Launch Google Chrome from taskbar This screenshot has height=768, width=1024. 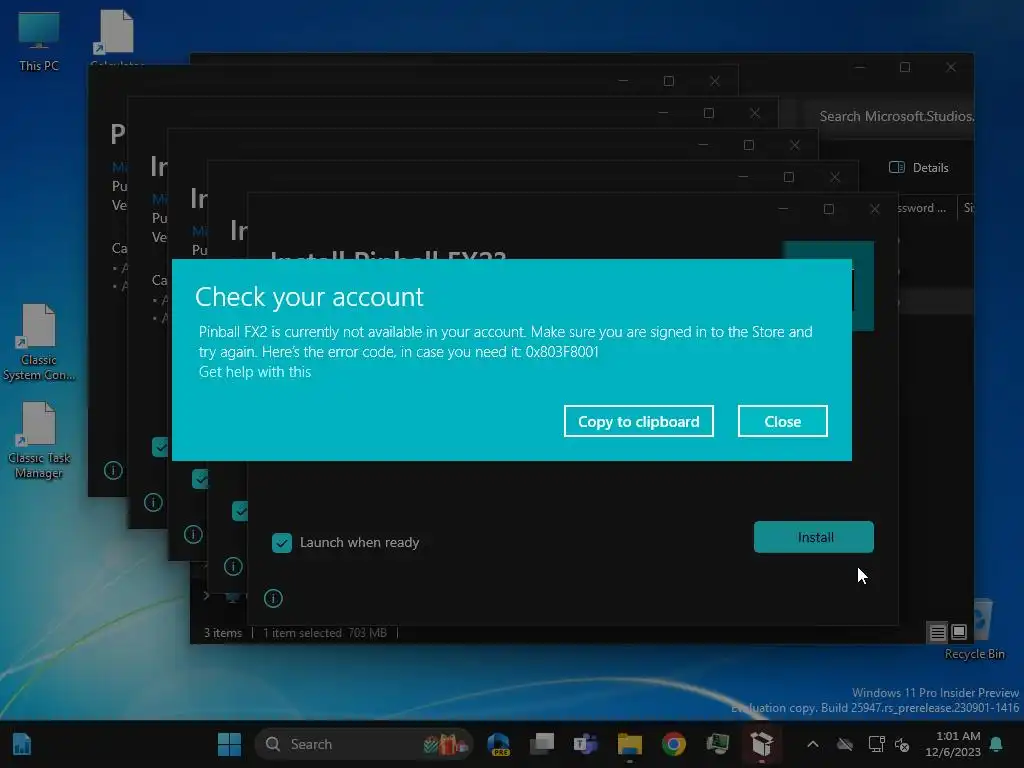[x=673, y=744]
